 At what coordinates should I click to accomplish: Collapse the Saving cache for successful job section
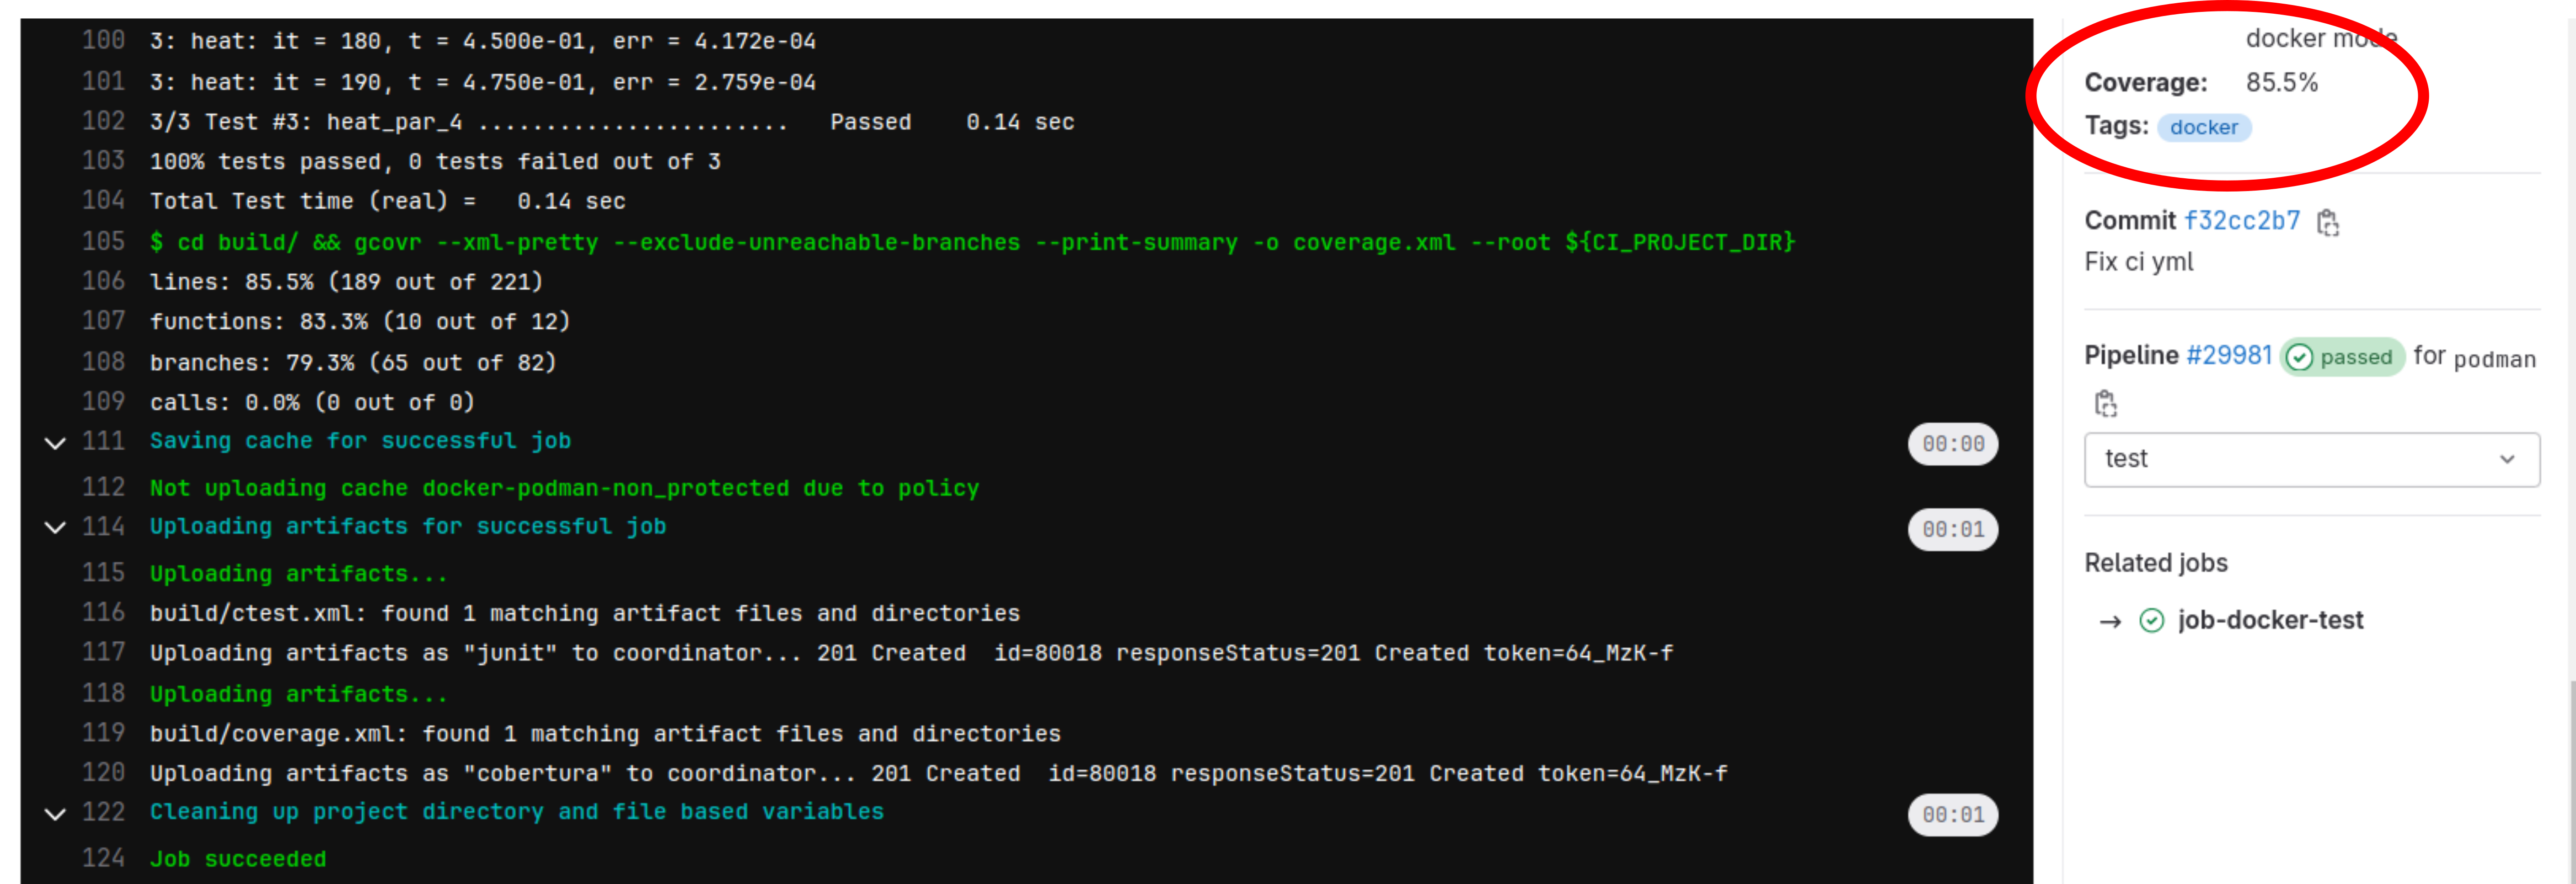point(55,443)
